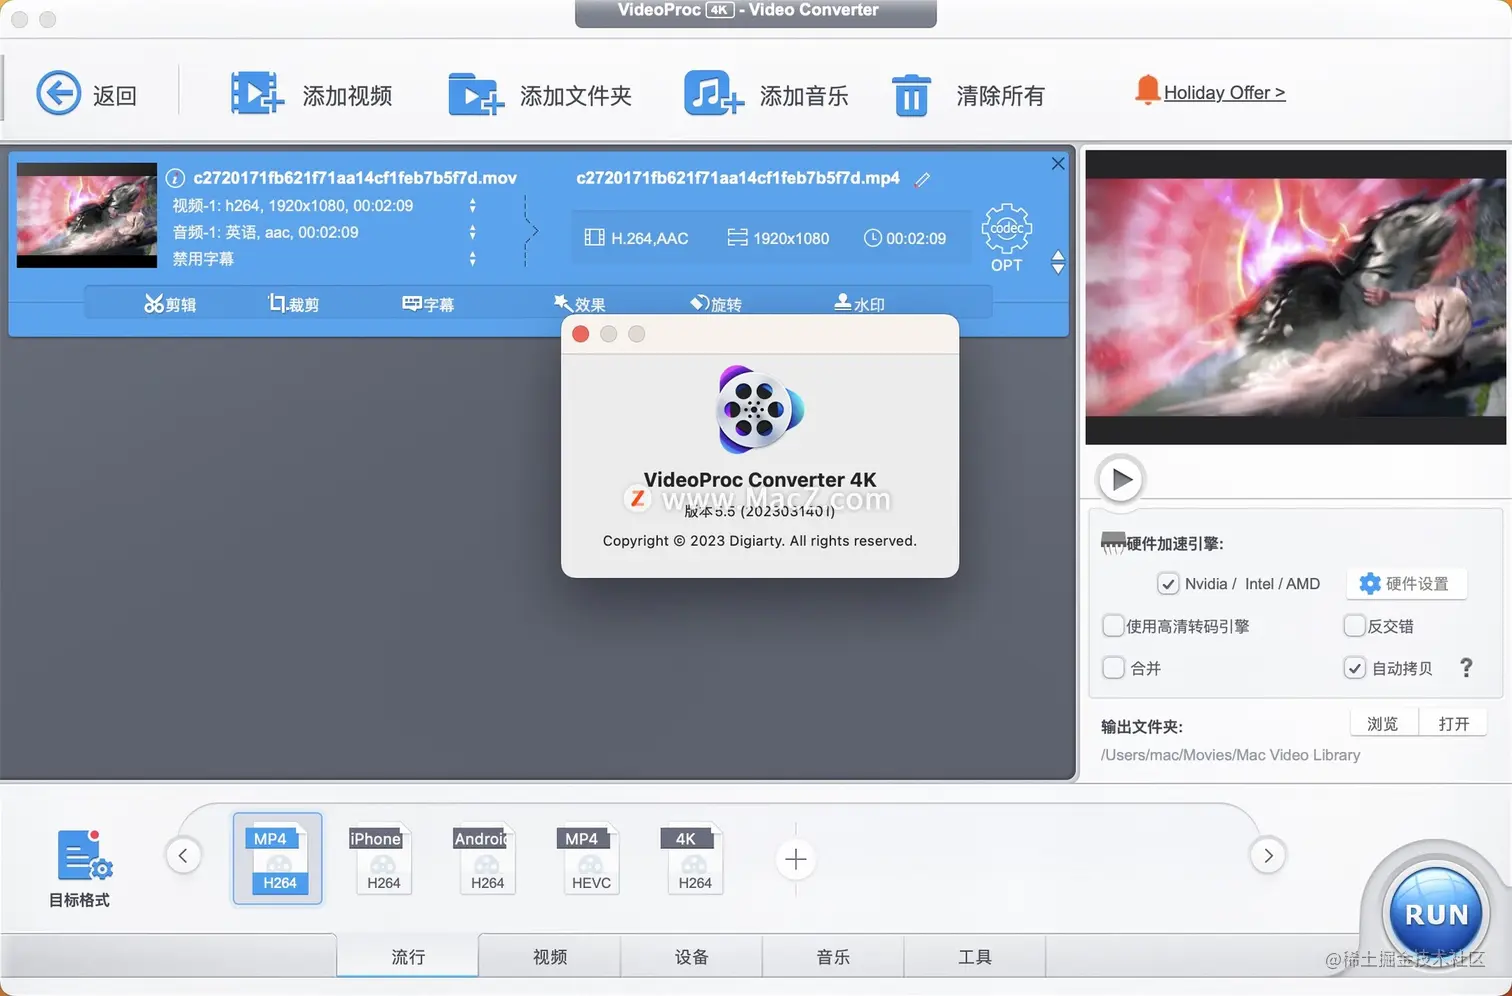This screenshot has height=996, width=1512.
Task: Add a 水印 (Watermark) to the video
Action: (858, 303)
